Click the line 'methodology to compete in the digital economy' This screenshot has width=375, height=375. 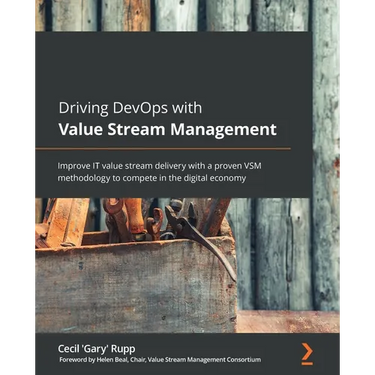152,178
